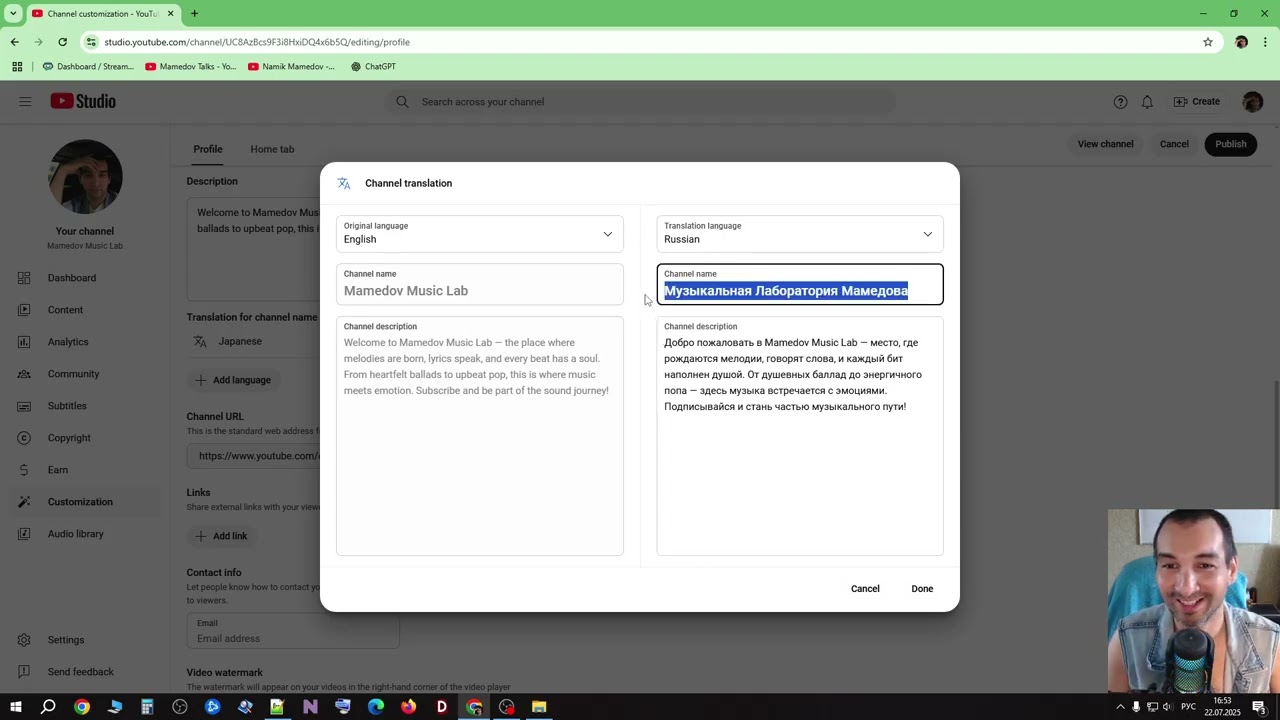Select Customization in the sidebar
Image resolution: width=1280 pixels, height=720 pixels.
click(x=80, y=502)
